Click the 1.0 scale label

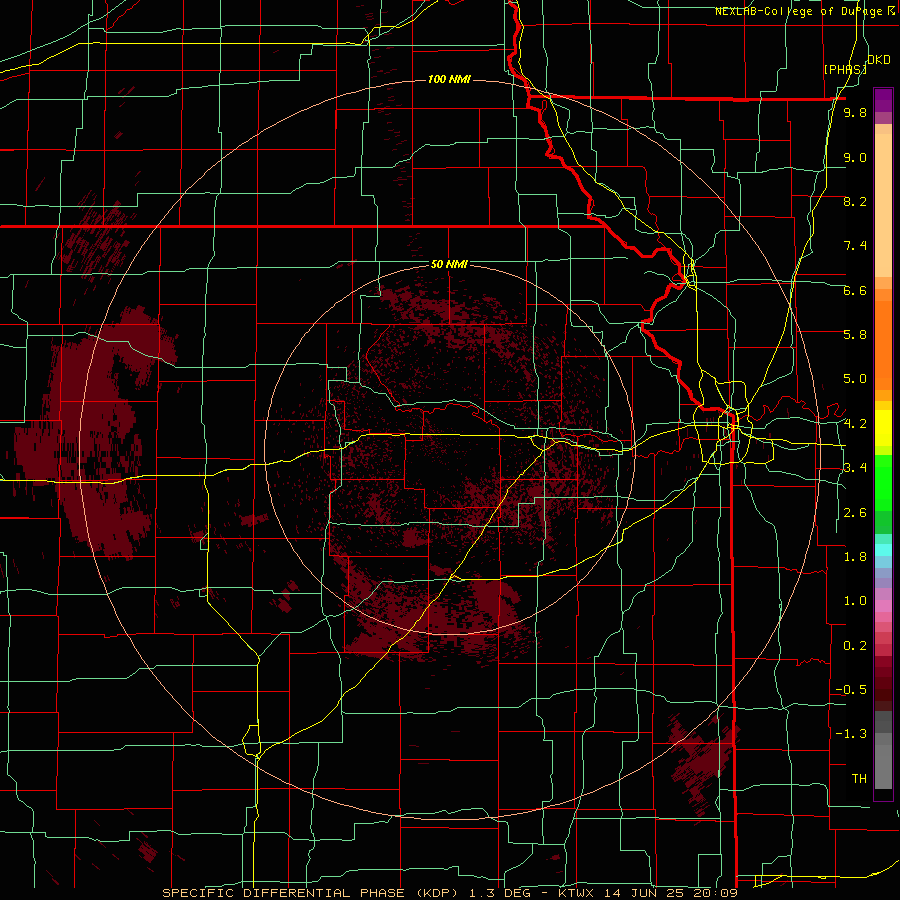click(x=855, y=601)
